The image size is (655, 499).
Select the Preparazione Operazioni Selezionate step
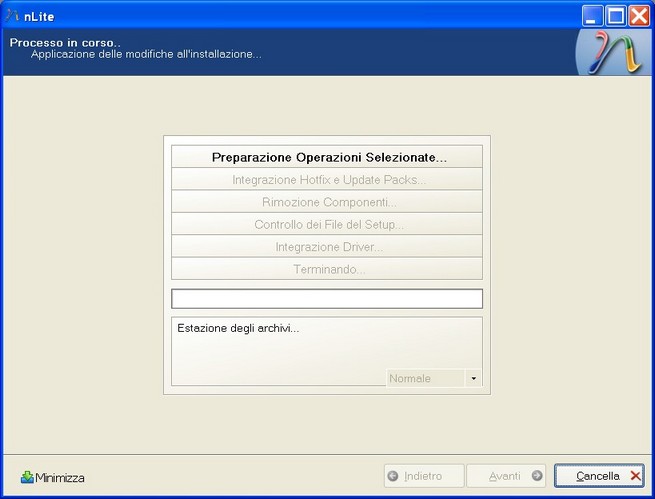pyautogui.click(x=327, y=157)
